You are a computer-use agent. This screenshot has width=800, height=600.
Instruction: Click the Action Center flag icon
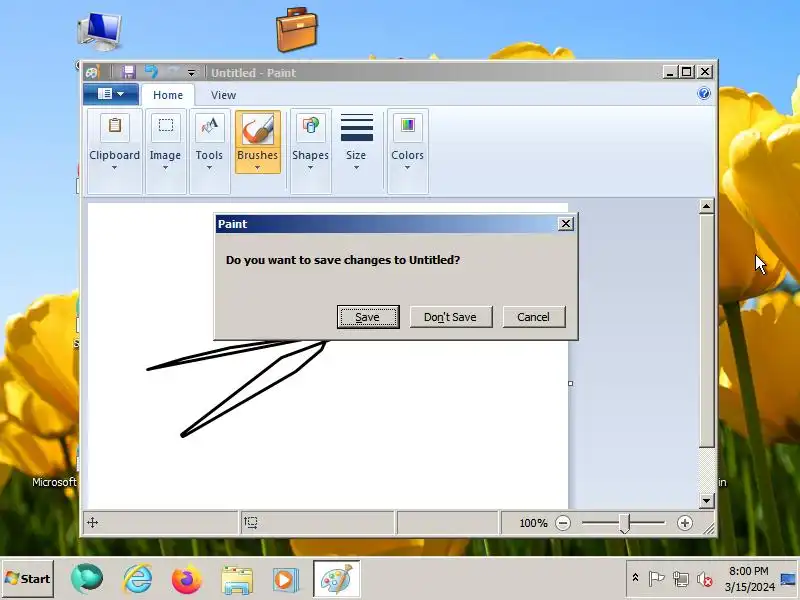pyautogui.click(x=656, y=579)
